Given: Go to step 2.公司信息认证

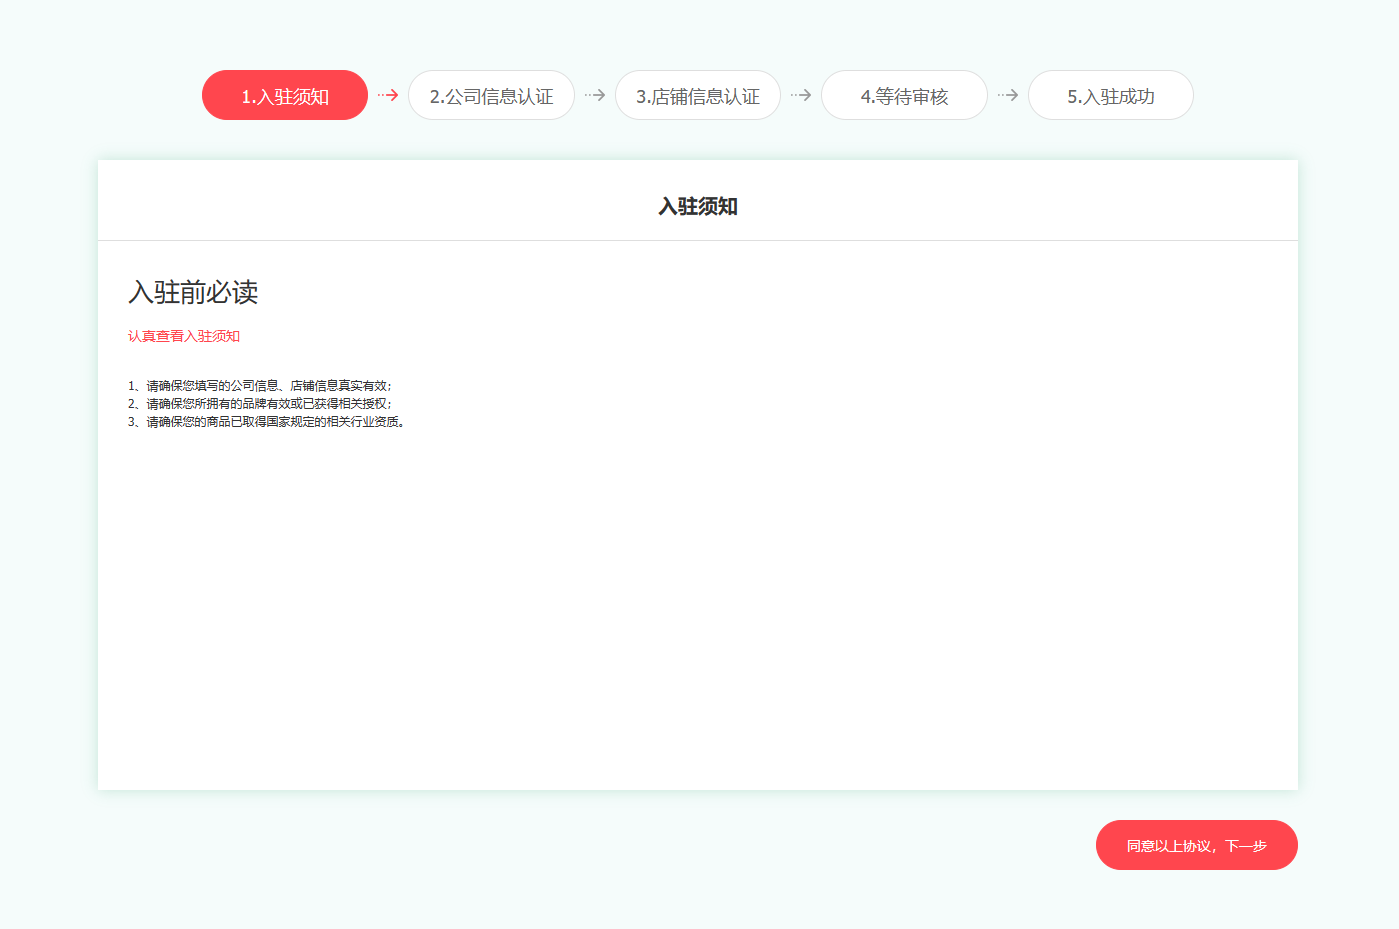Looking at the screenshot, I should click(491, 96).
